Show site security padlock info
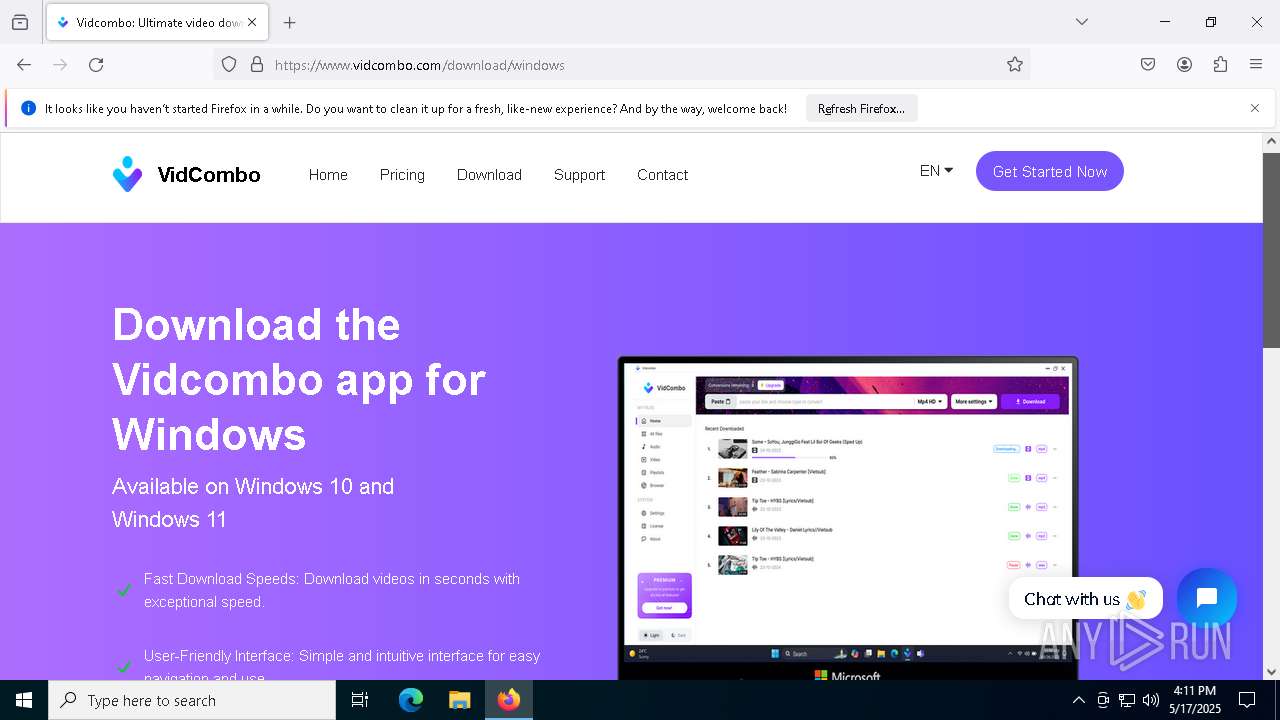 257,65
